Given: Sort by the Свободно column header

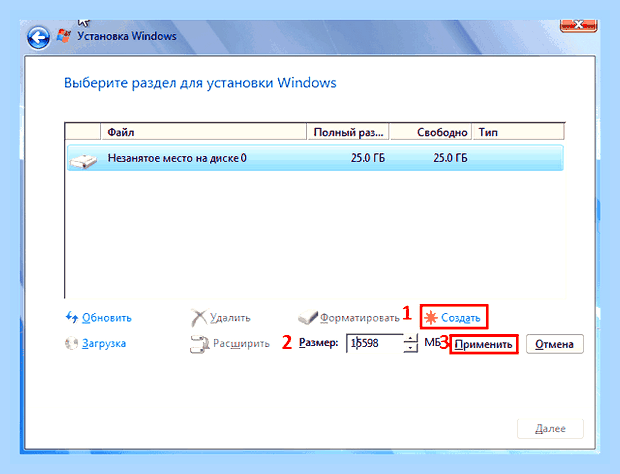Looking at the screenshot, I should (x=431, y=132).
